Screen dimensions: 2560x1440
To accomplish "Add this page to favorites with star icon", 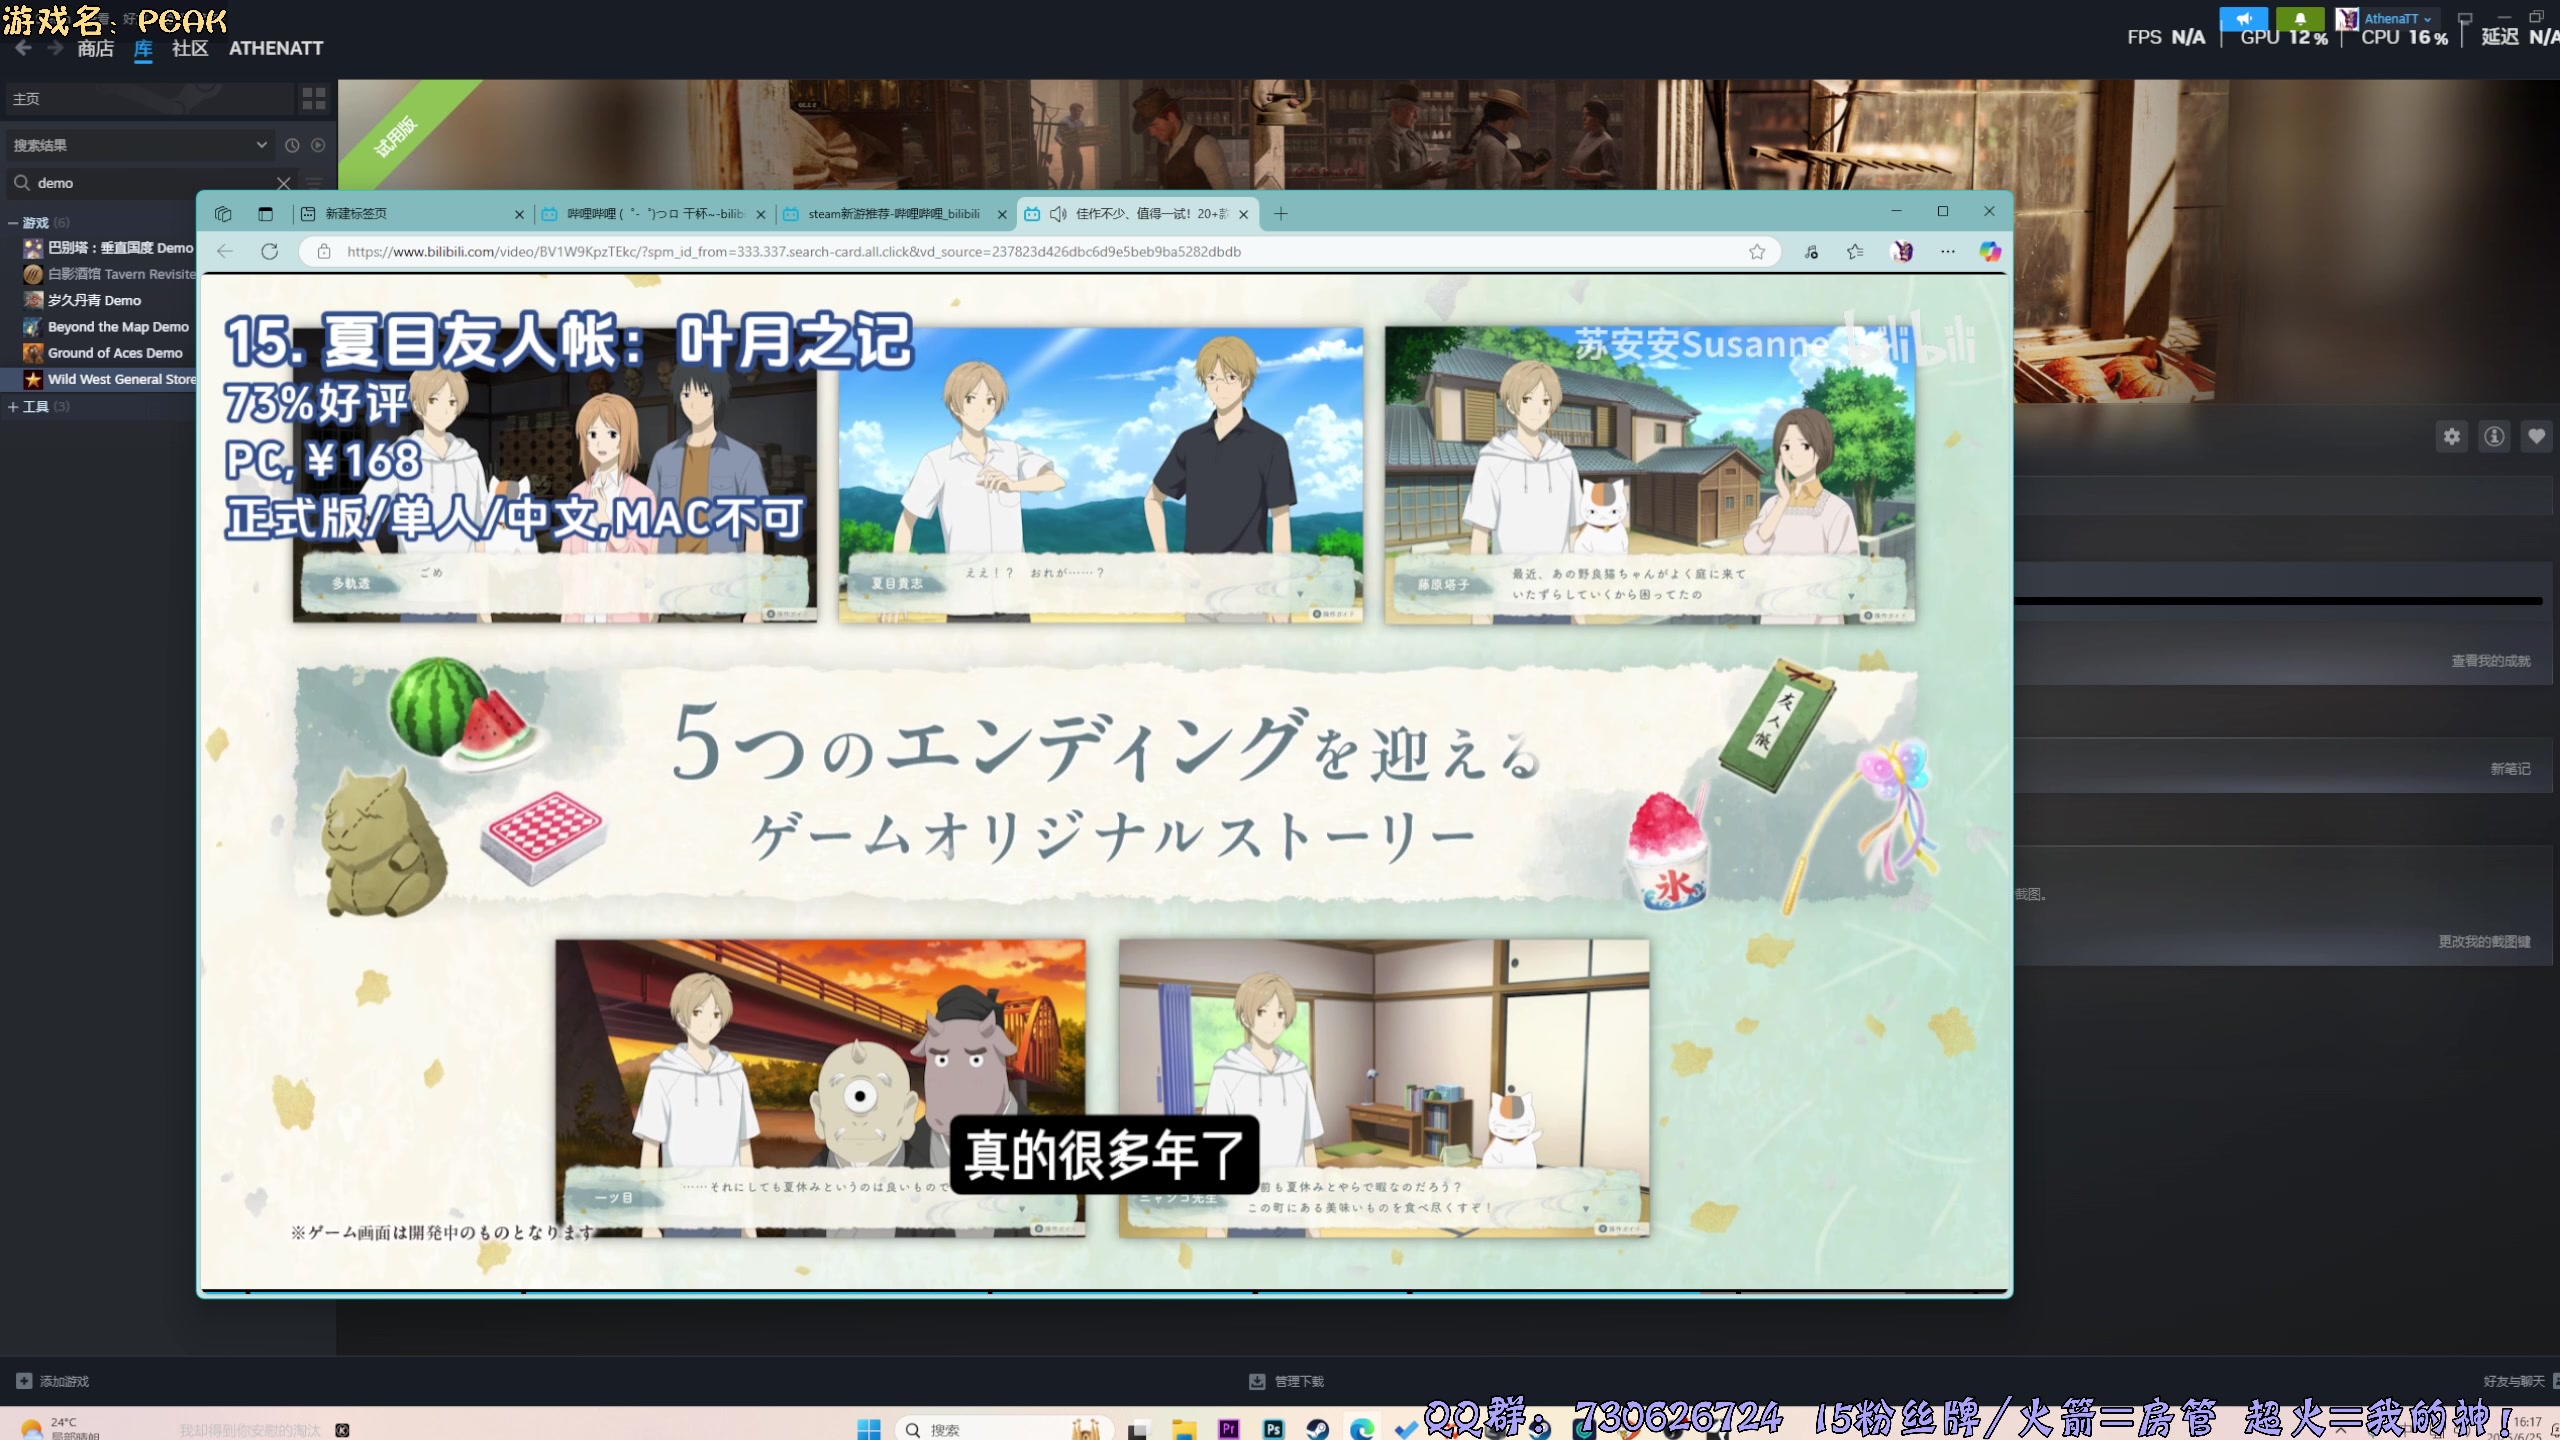I will [x=1757, y=251].
